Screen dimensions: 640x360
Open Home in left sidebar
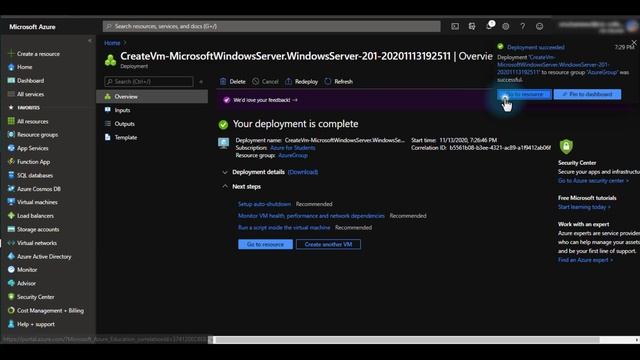[x=24, y=67]
